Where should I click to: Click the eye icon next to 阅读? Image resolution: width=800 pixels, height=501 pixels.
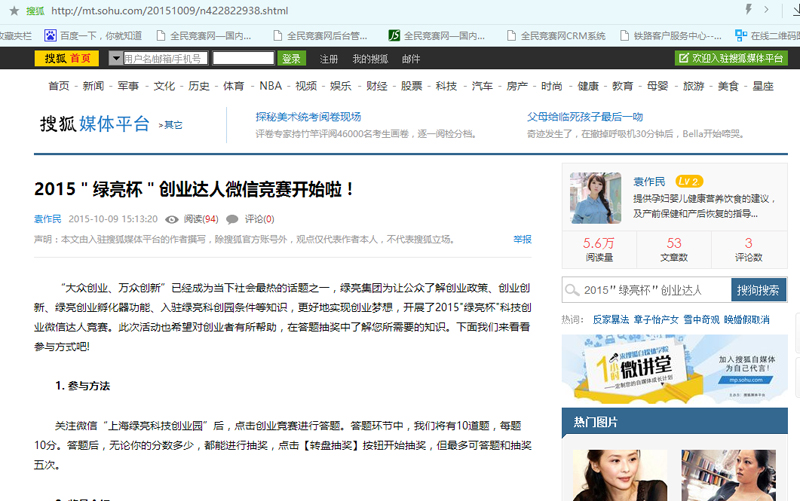tap(172, 219)
